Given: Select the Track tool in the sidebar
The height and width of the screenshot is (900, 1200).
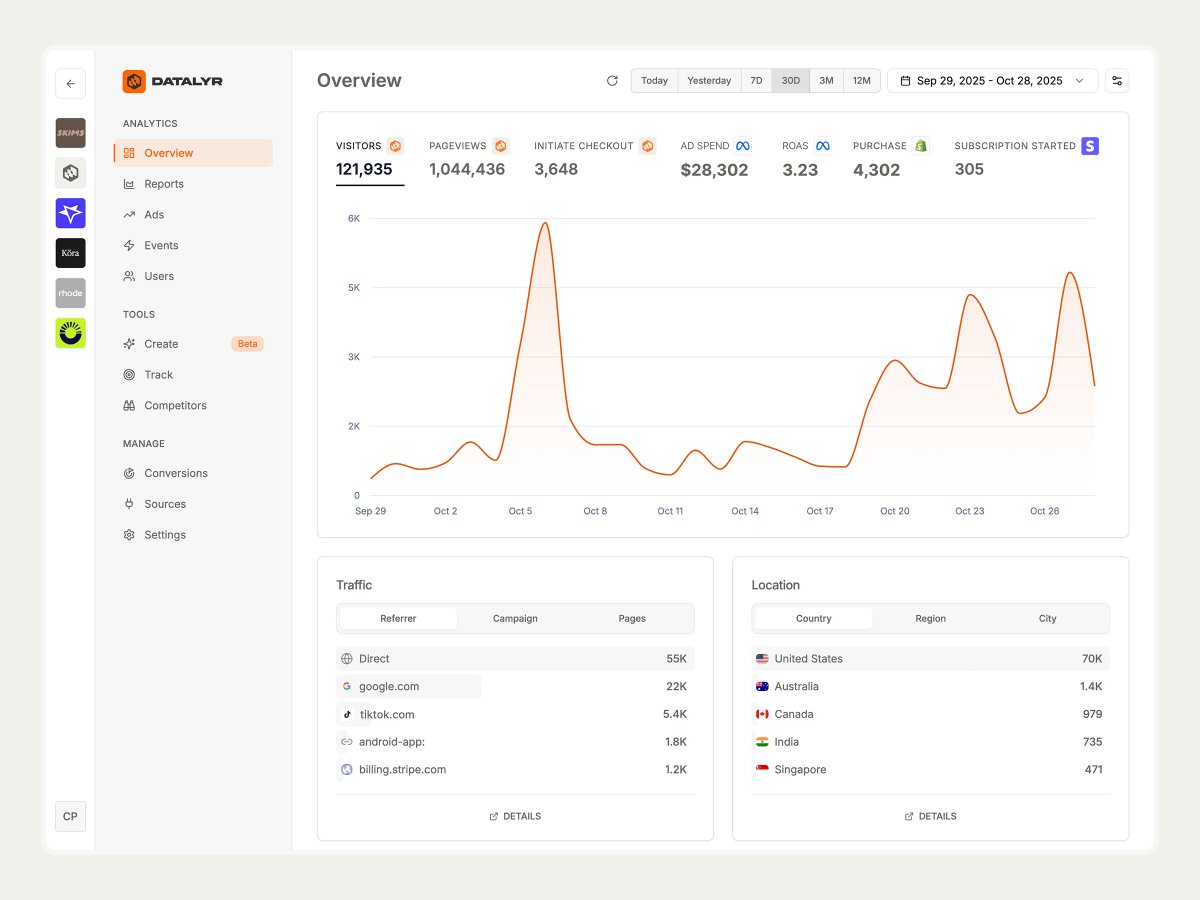Looking at the screenshot, I should tap(159, 374).
